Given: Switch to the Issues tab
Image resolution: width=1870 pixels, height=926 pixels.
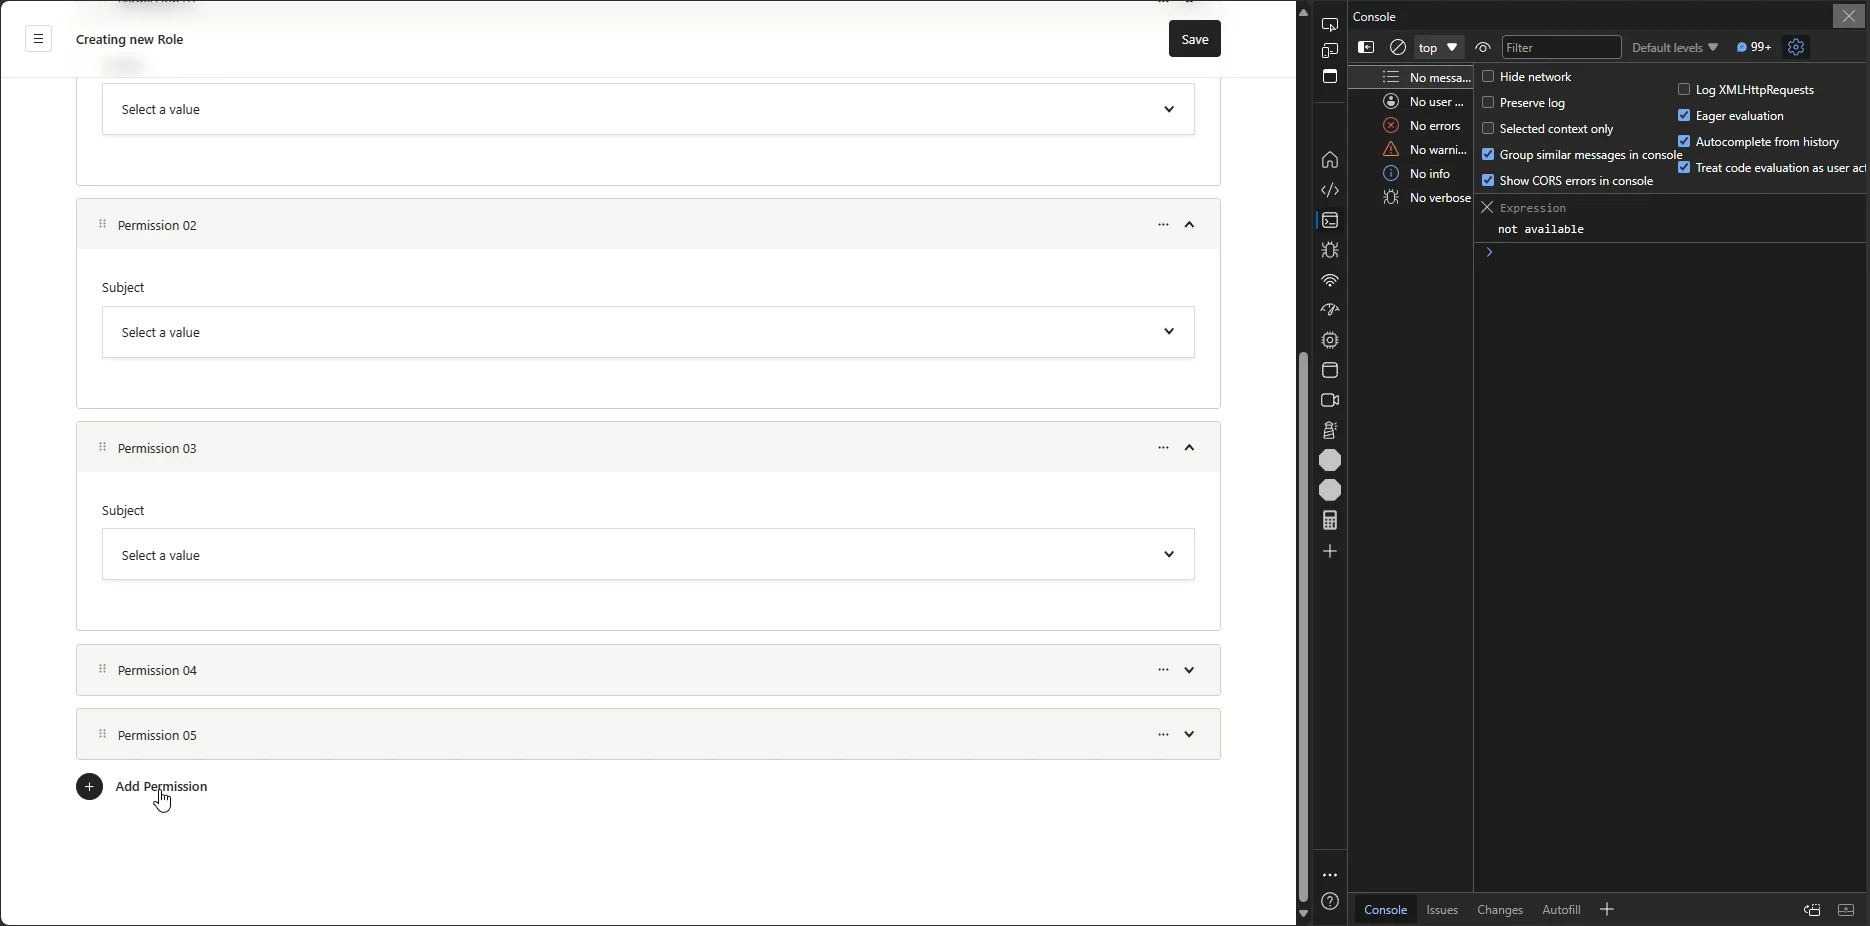Looking at the screenshot, I should pyautogui.click(x=1442, y=909).
